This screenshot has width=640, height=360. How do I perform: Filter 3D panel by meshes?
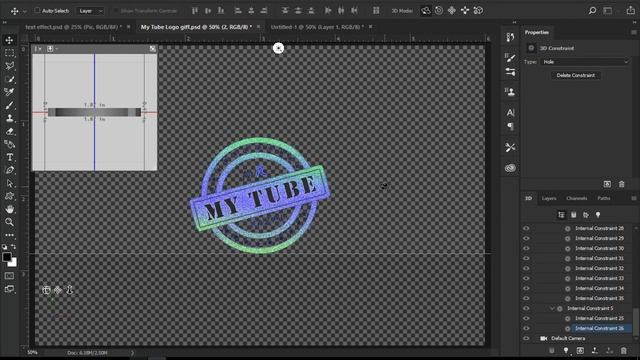[x=573, y=215]
